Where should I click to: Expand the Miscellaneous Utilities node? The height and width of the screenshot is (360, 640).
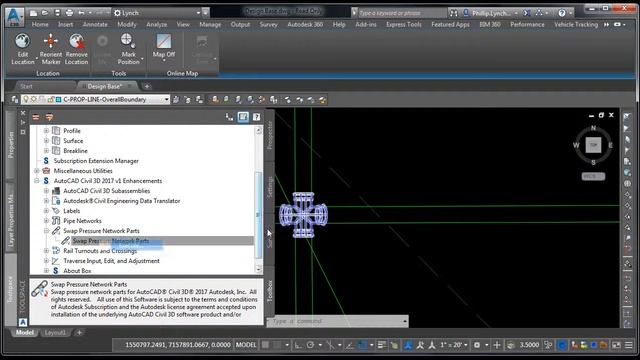pos(37,171)
